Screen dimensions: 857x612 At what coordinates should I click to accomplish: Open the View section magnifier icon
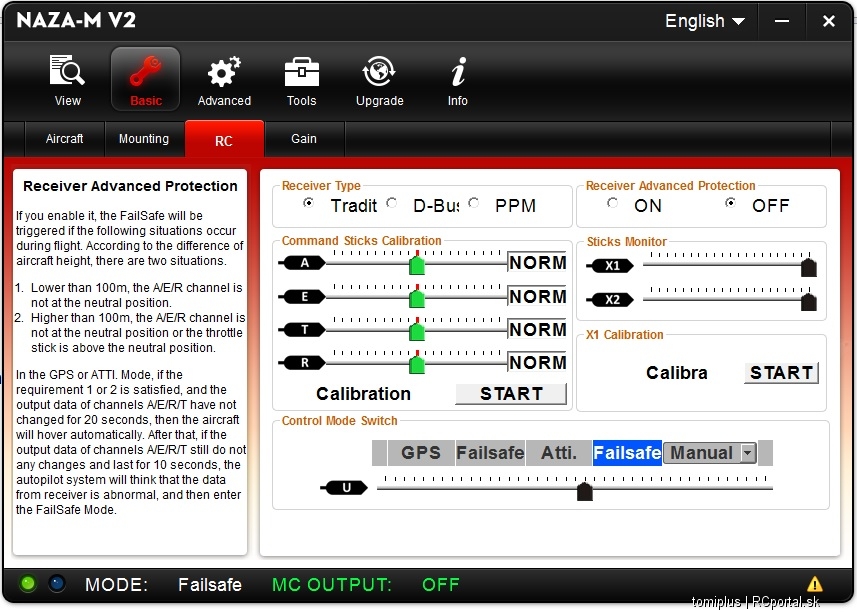point(67,71)
